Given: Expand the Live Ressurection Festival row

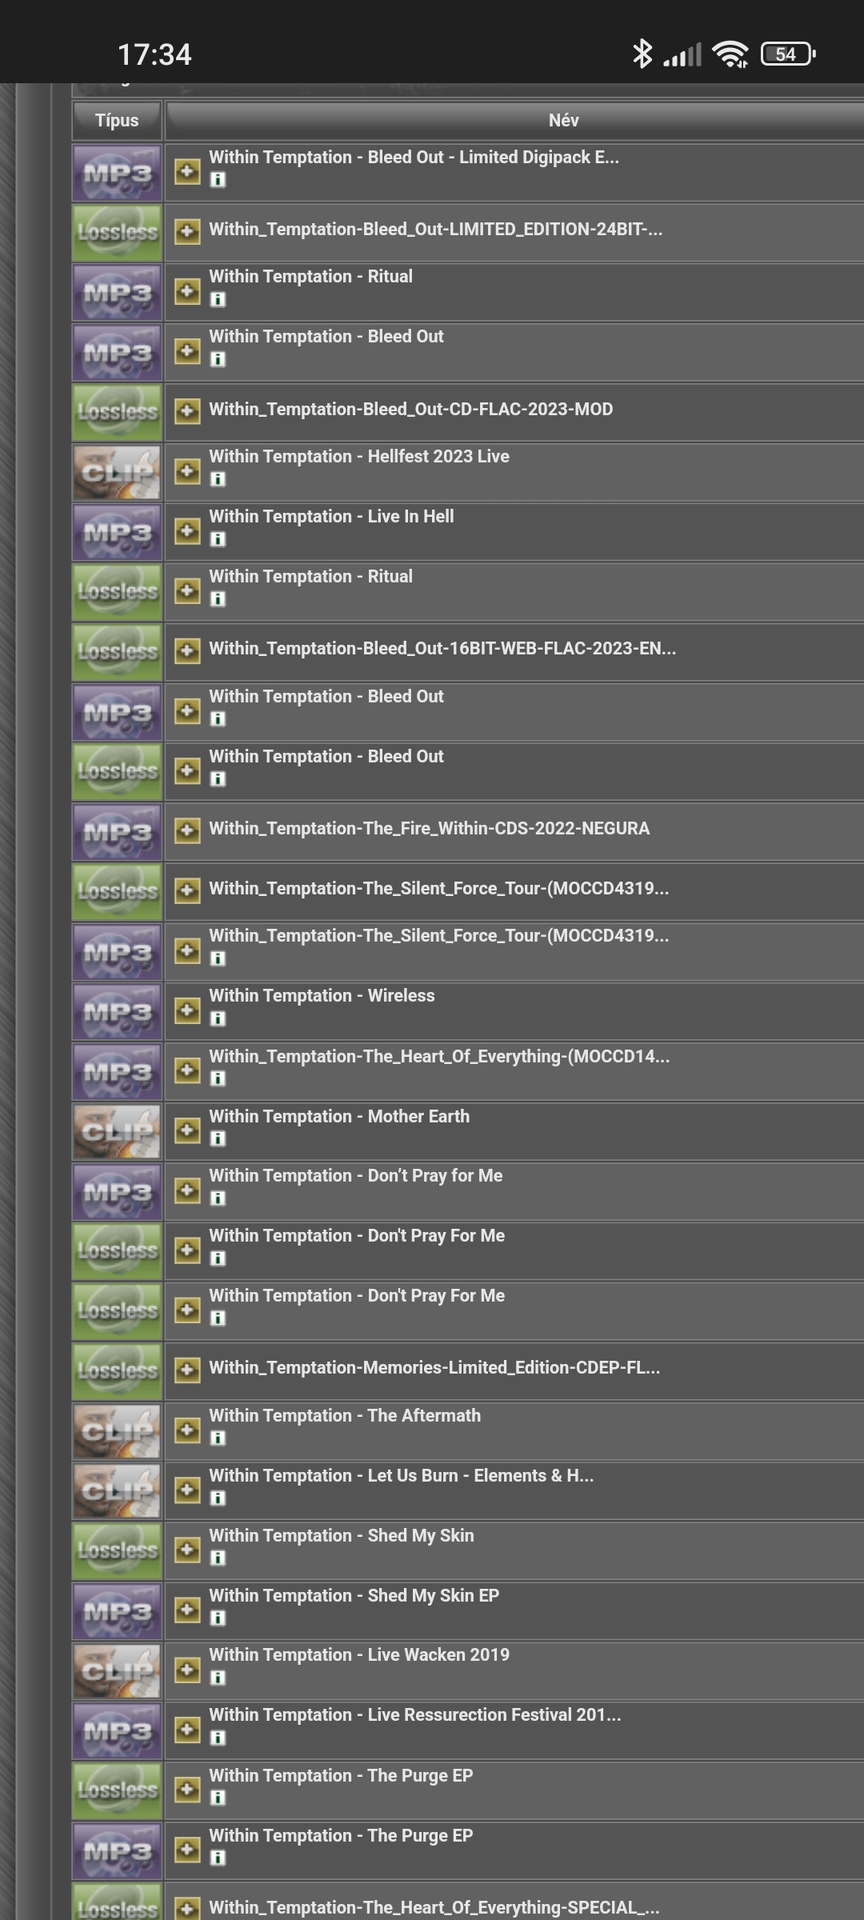Looking at the screenshot, I should coord(187,1729).
